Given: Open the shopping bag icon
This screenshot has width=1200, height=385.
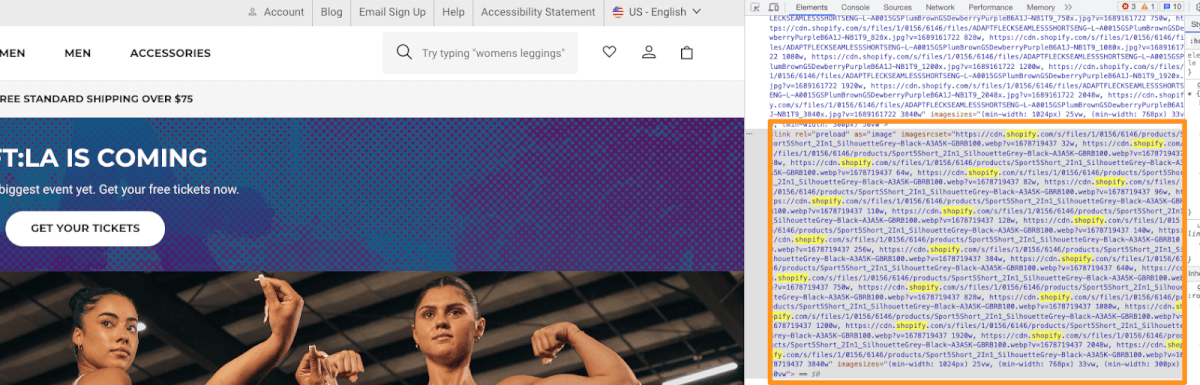Looking at the screenshot, I should [687, 53].
